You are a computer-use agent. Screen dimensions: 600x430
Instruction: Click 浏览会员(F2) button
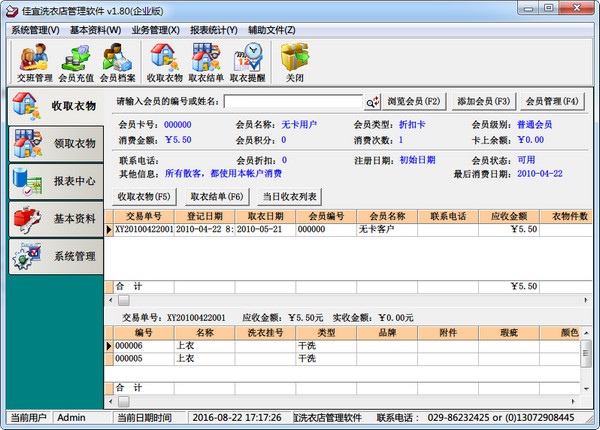tap(414, 101)
